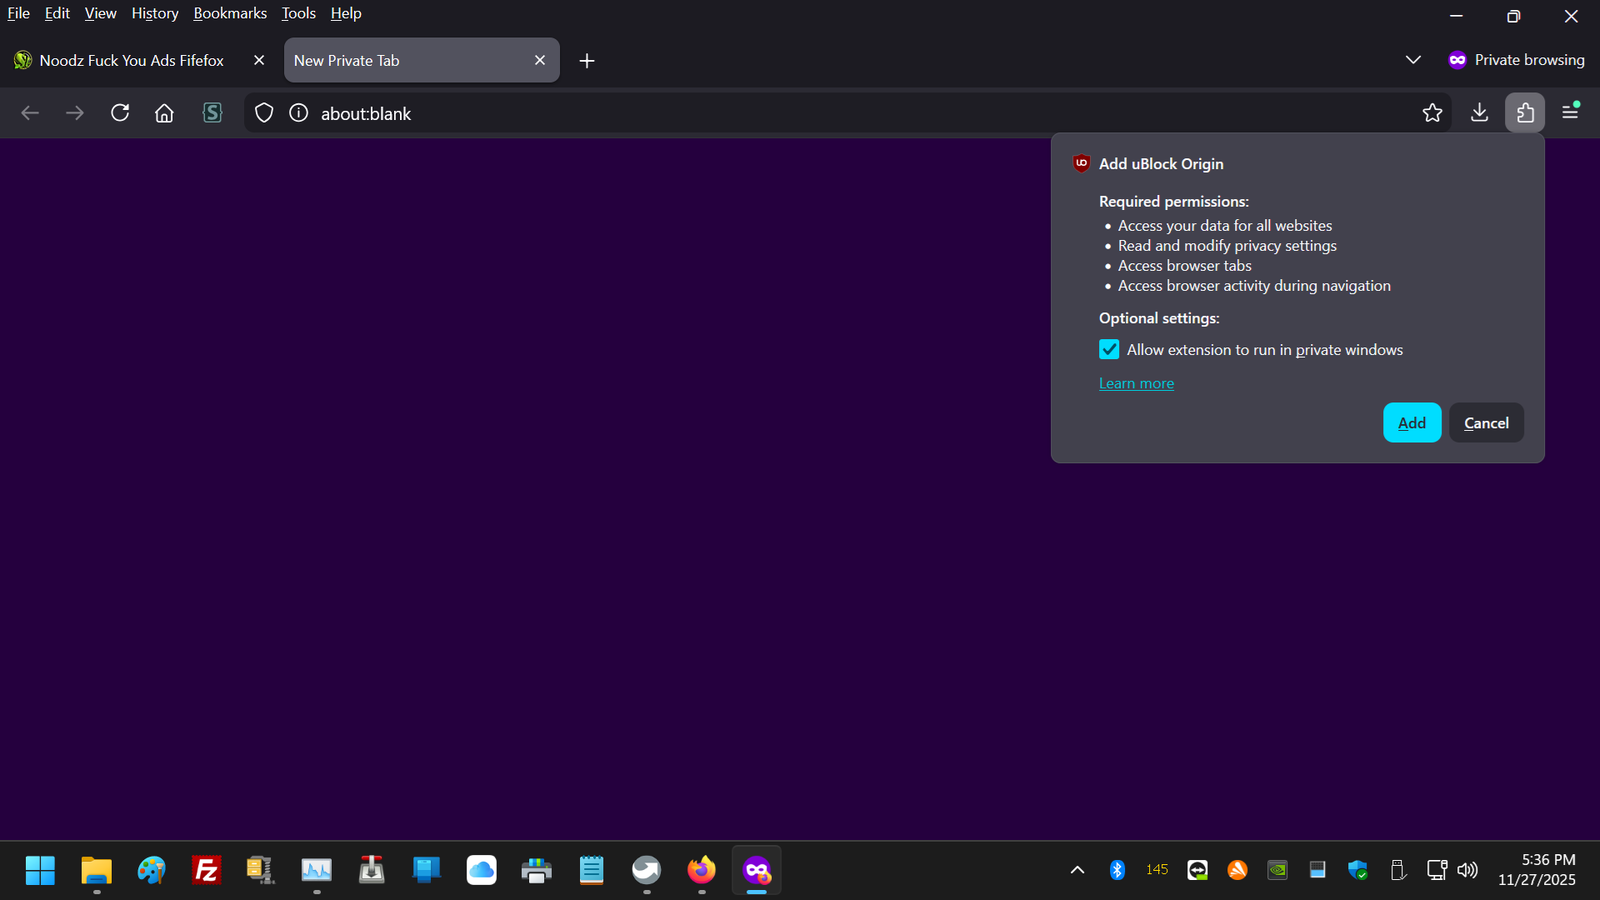Viewport: 1600px width, 900px height.
Task: Follow the Learn more link
Action: click(1136, 384)
